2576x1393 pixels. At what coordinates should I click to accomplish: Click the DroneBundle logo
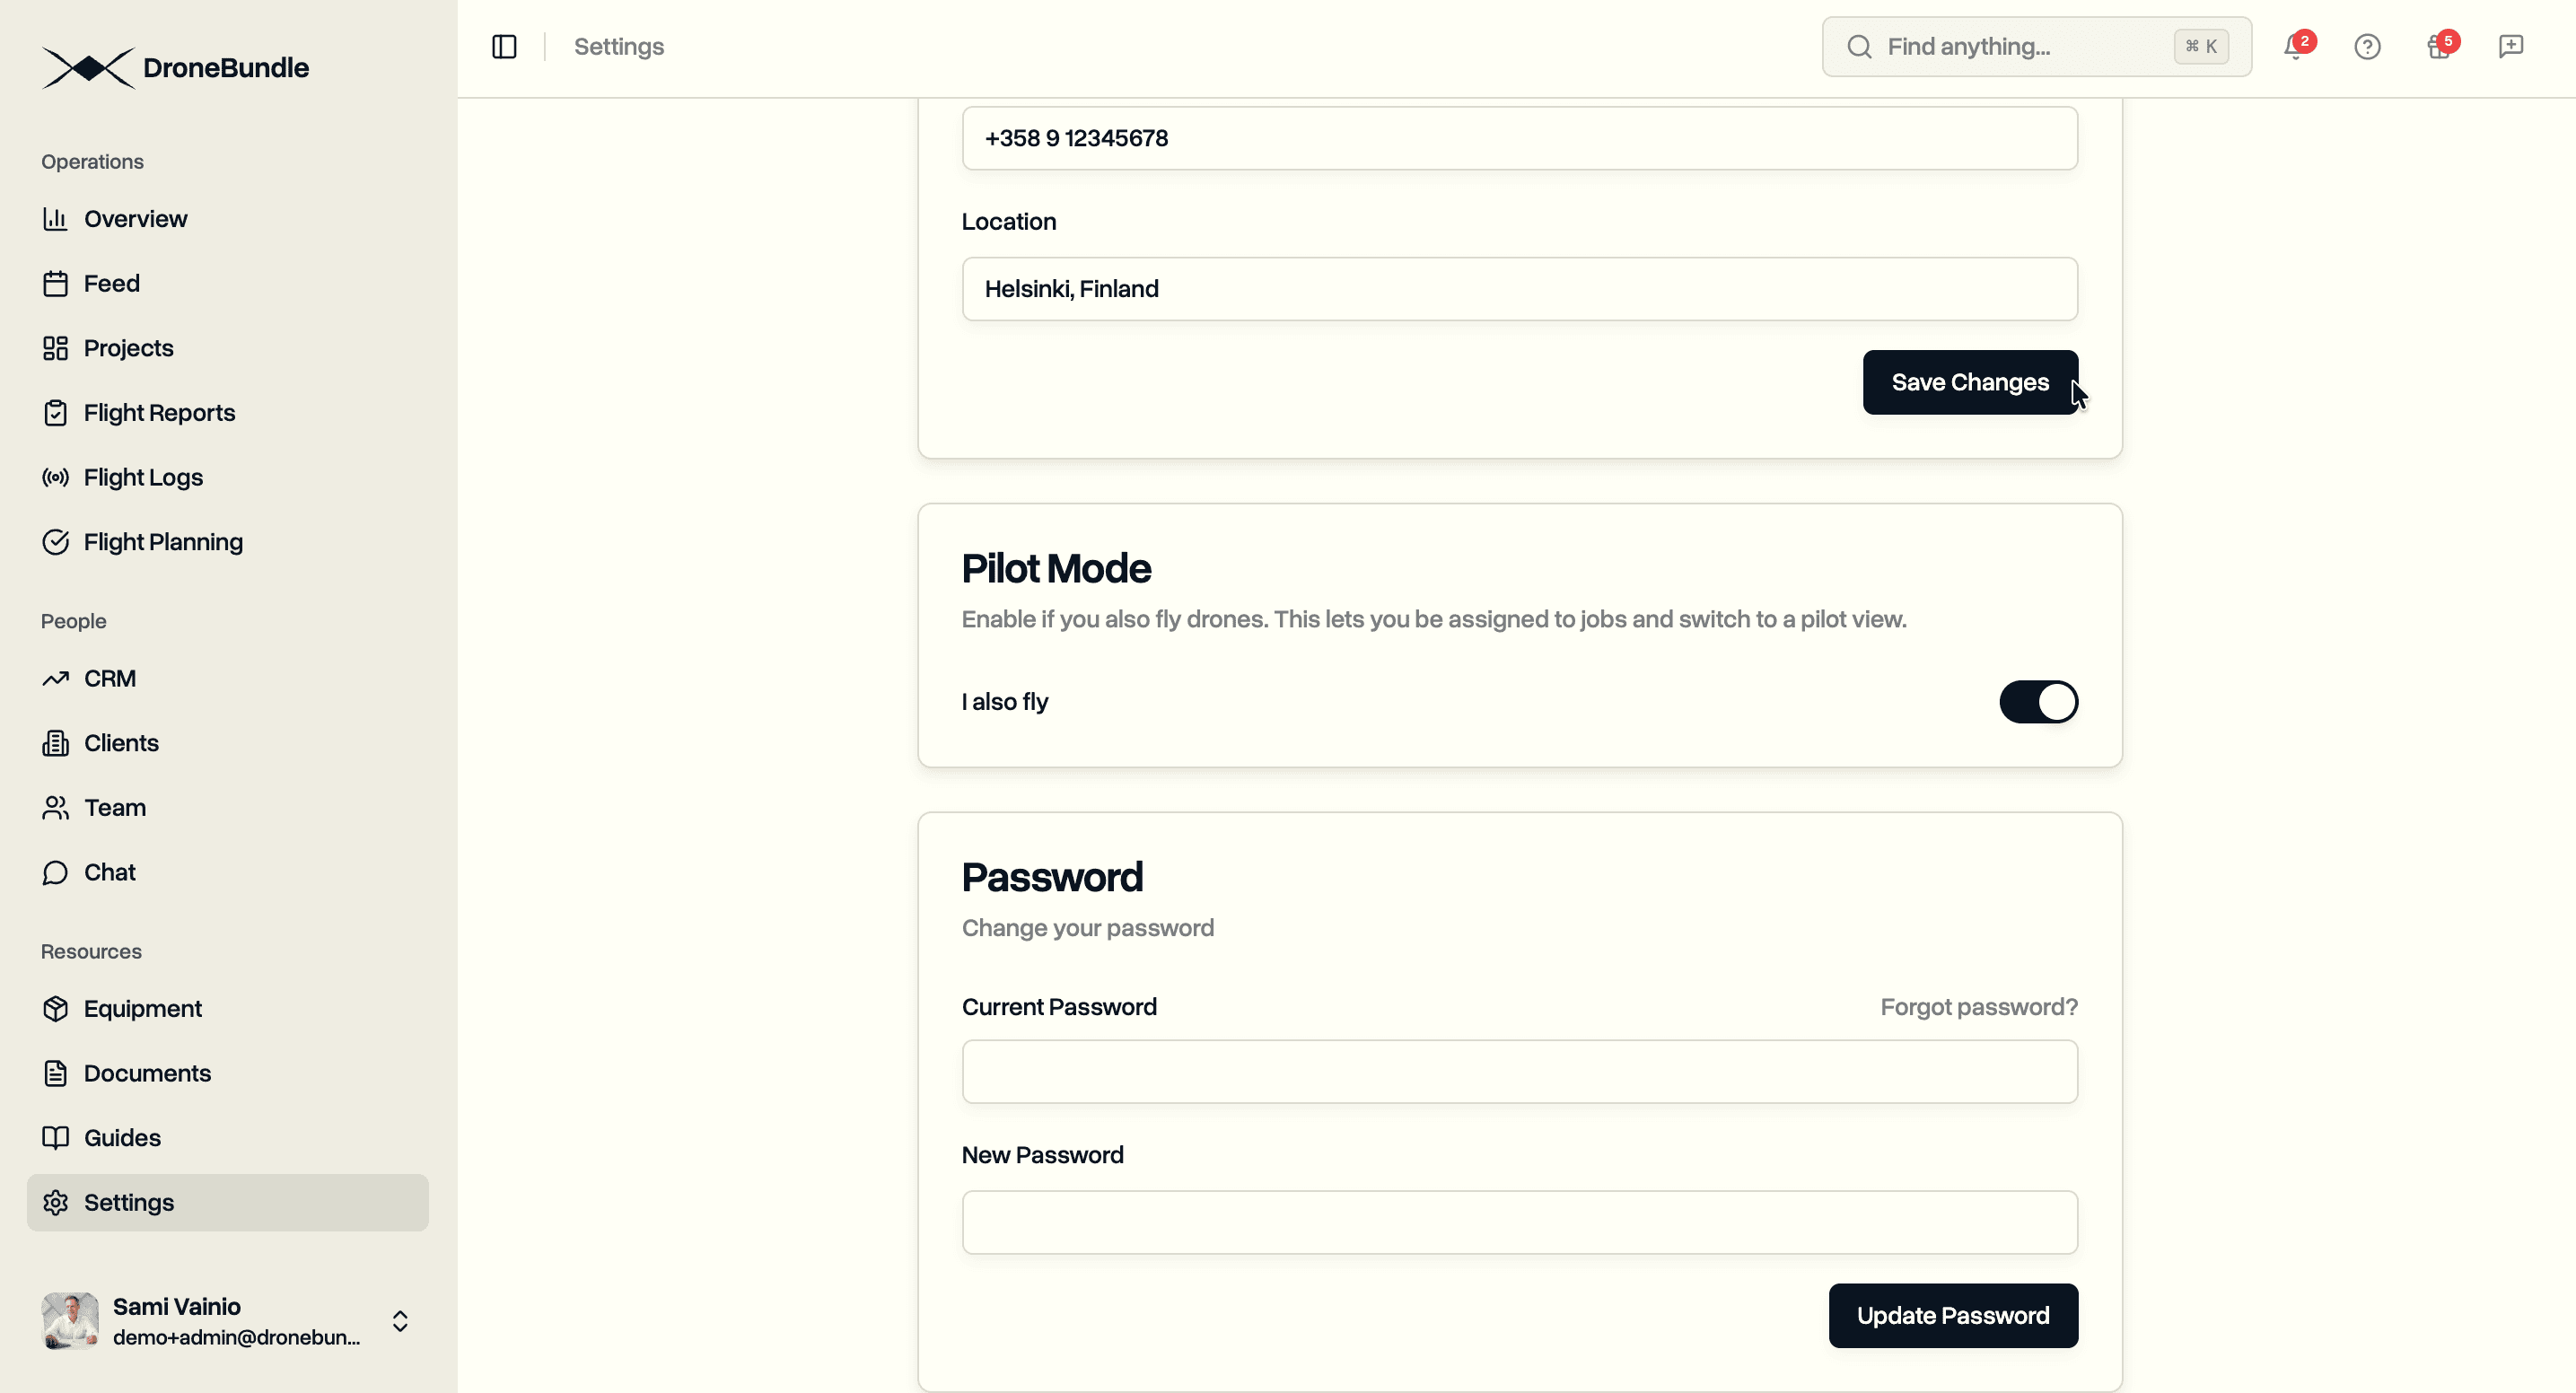tap(175, 68)
